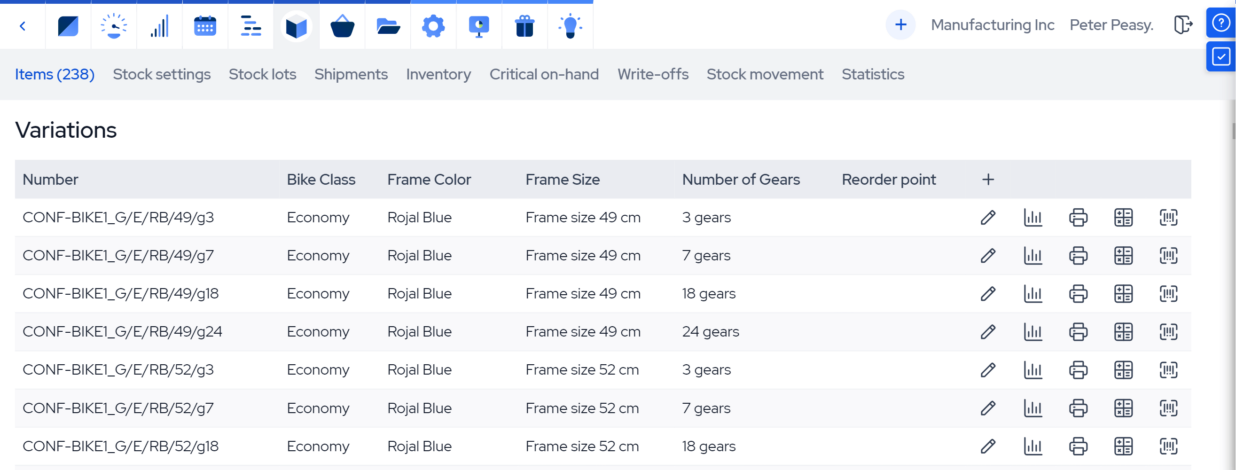Add a new column with plus header
The height and width of the screenshot is (470, 1236).
[988, 180]
